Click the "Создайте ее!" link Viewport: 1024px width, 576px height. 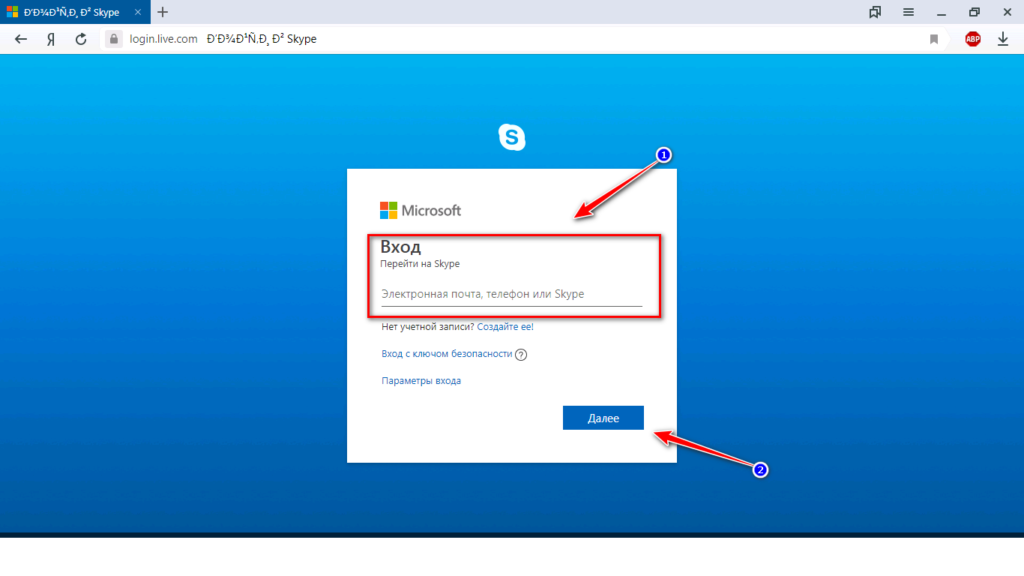[505, 326]
